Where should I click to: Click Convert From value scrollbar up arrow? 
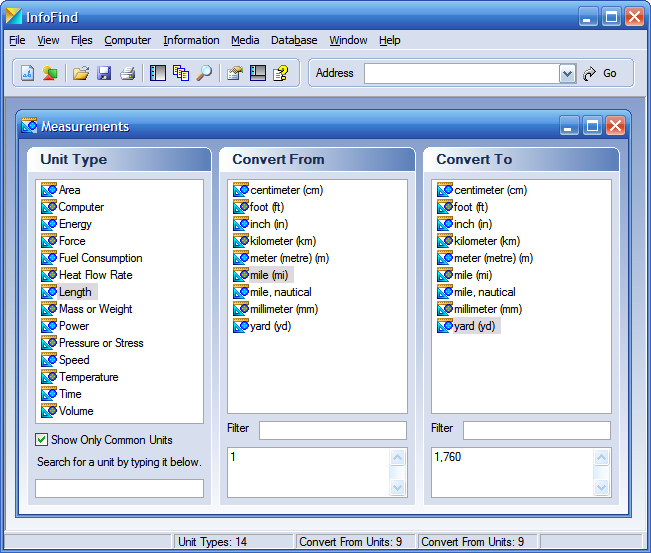[397, 458]
